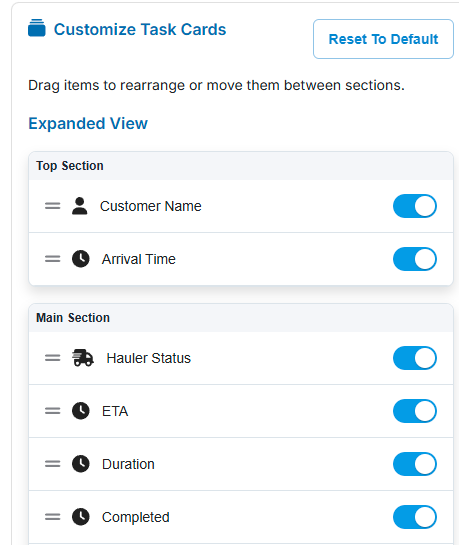Click the truck icon beside Hauler Status
This screenshot has width=459, height=545.
pyautogui.click(x=83, y=358)
